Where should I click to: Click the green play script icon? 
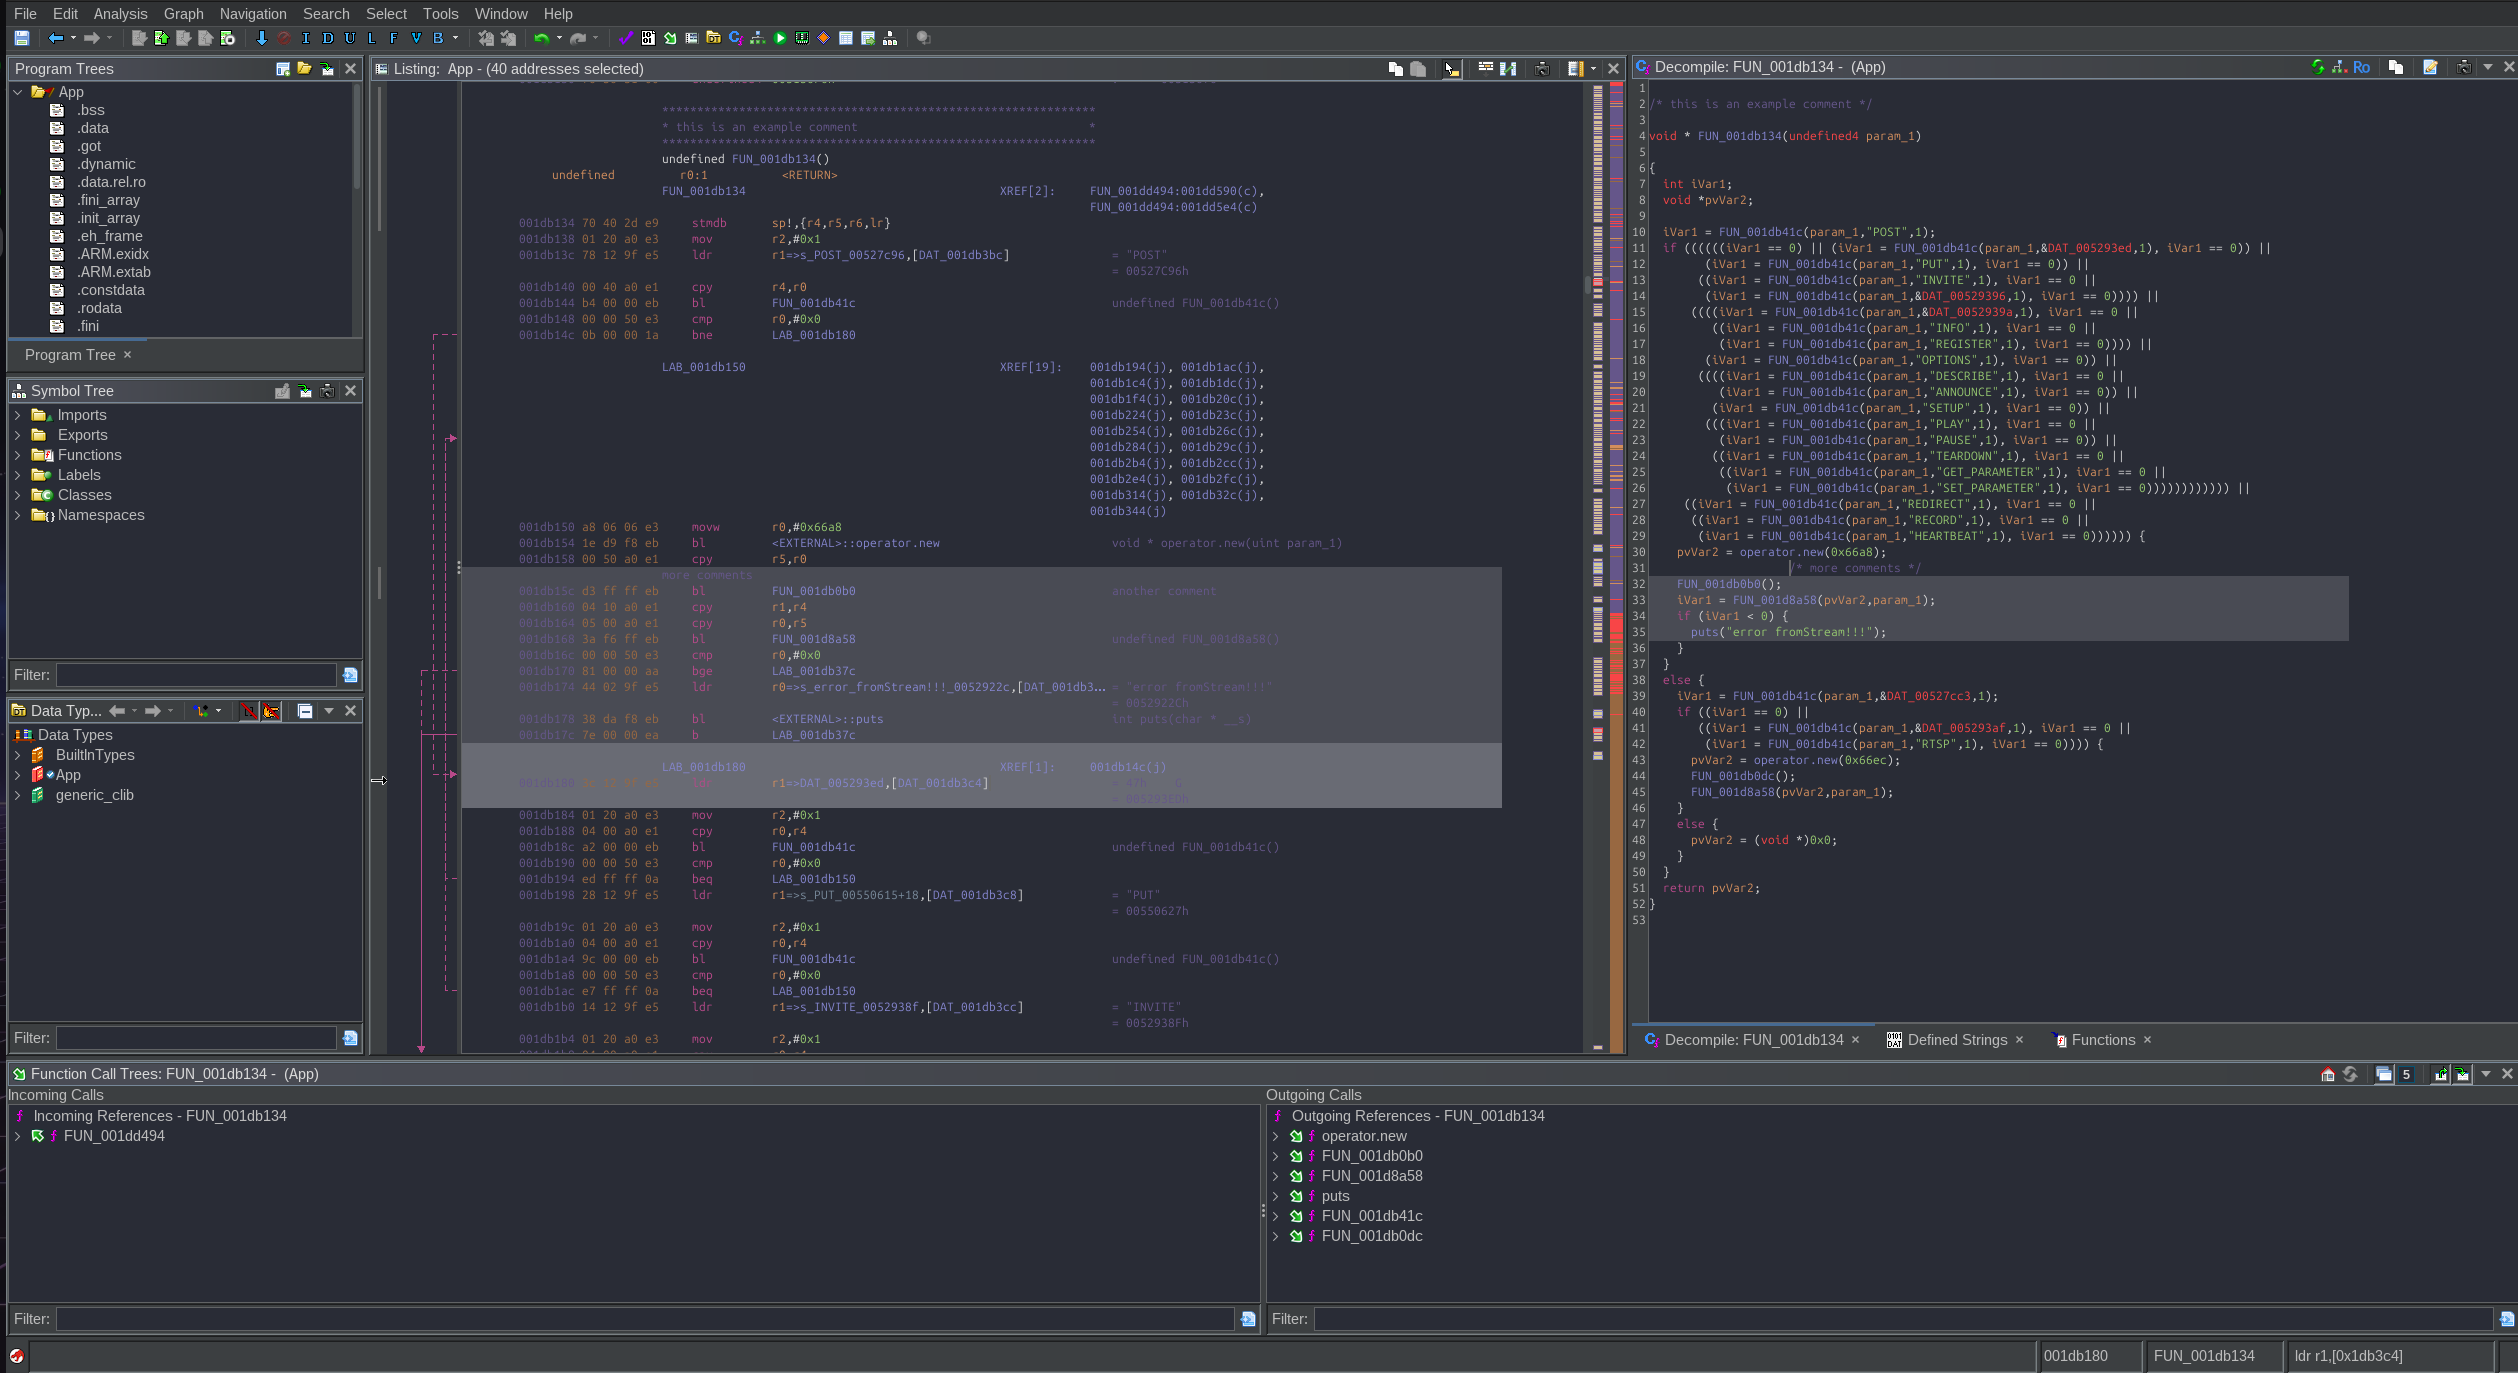point(780,38)
